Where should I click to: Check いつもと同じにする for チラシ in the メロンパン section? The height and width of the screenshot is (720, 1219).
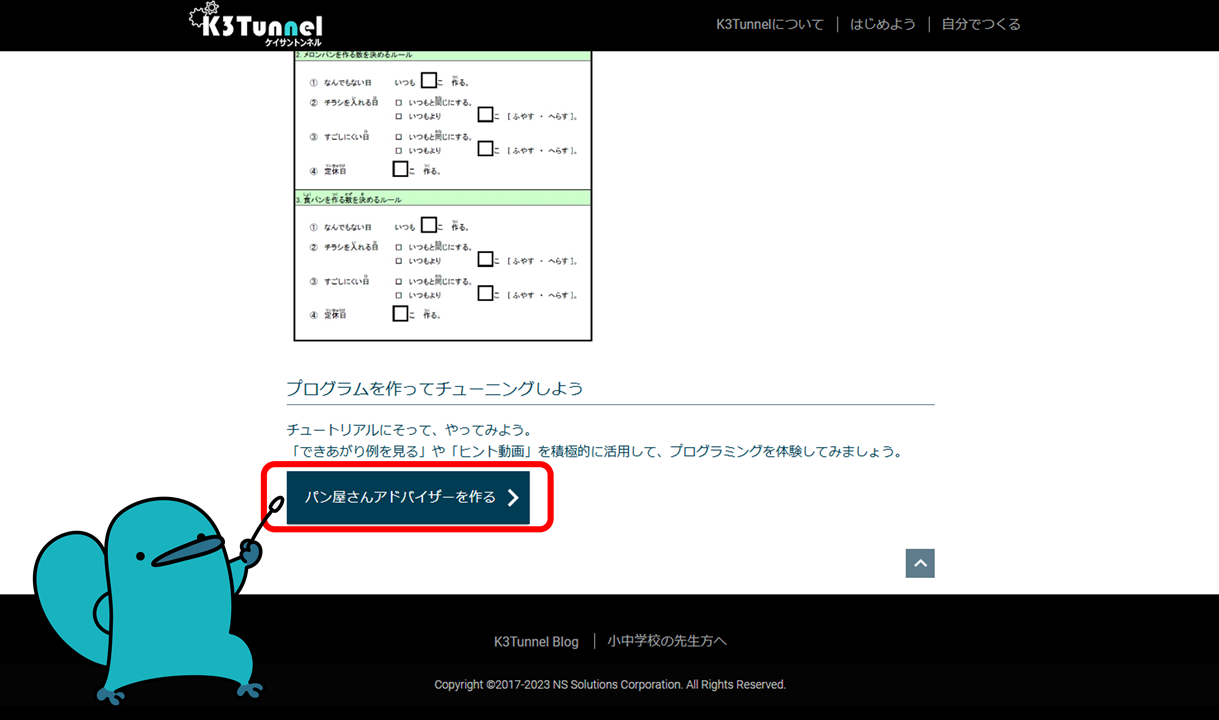click(399, 102)
